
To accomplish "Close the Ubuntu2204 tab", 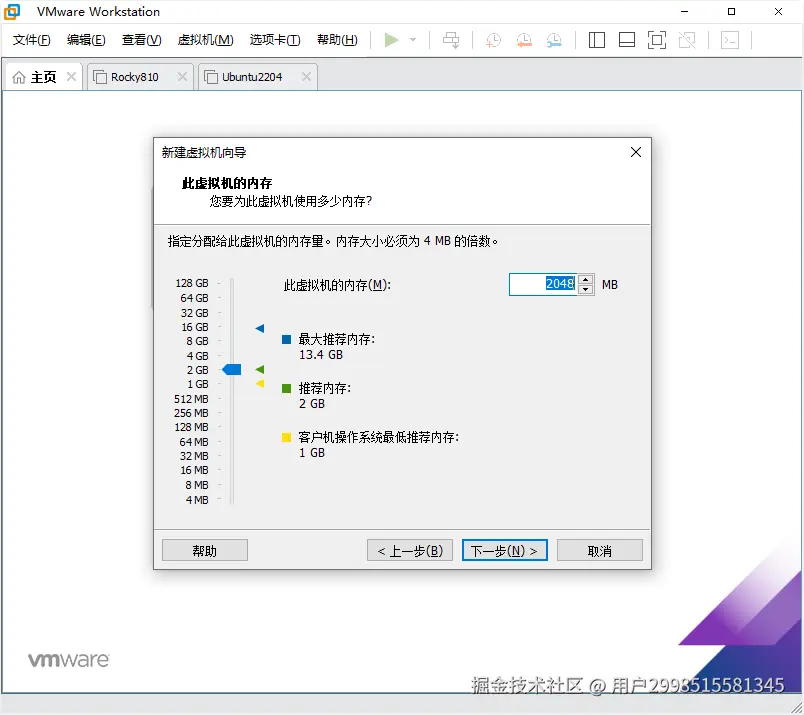I will tap(306, 77).
